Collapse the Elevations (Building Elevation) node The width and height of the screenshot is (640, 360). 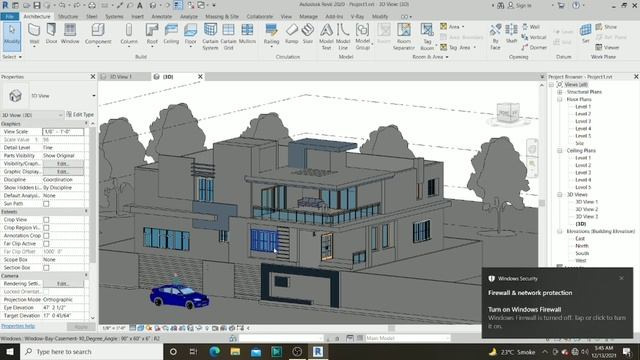click(560, 231)
